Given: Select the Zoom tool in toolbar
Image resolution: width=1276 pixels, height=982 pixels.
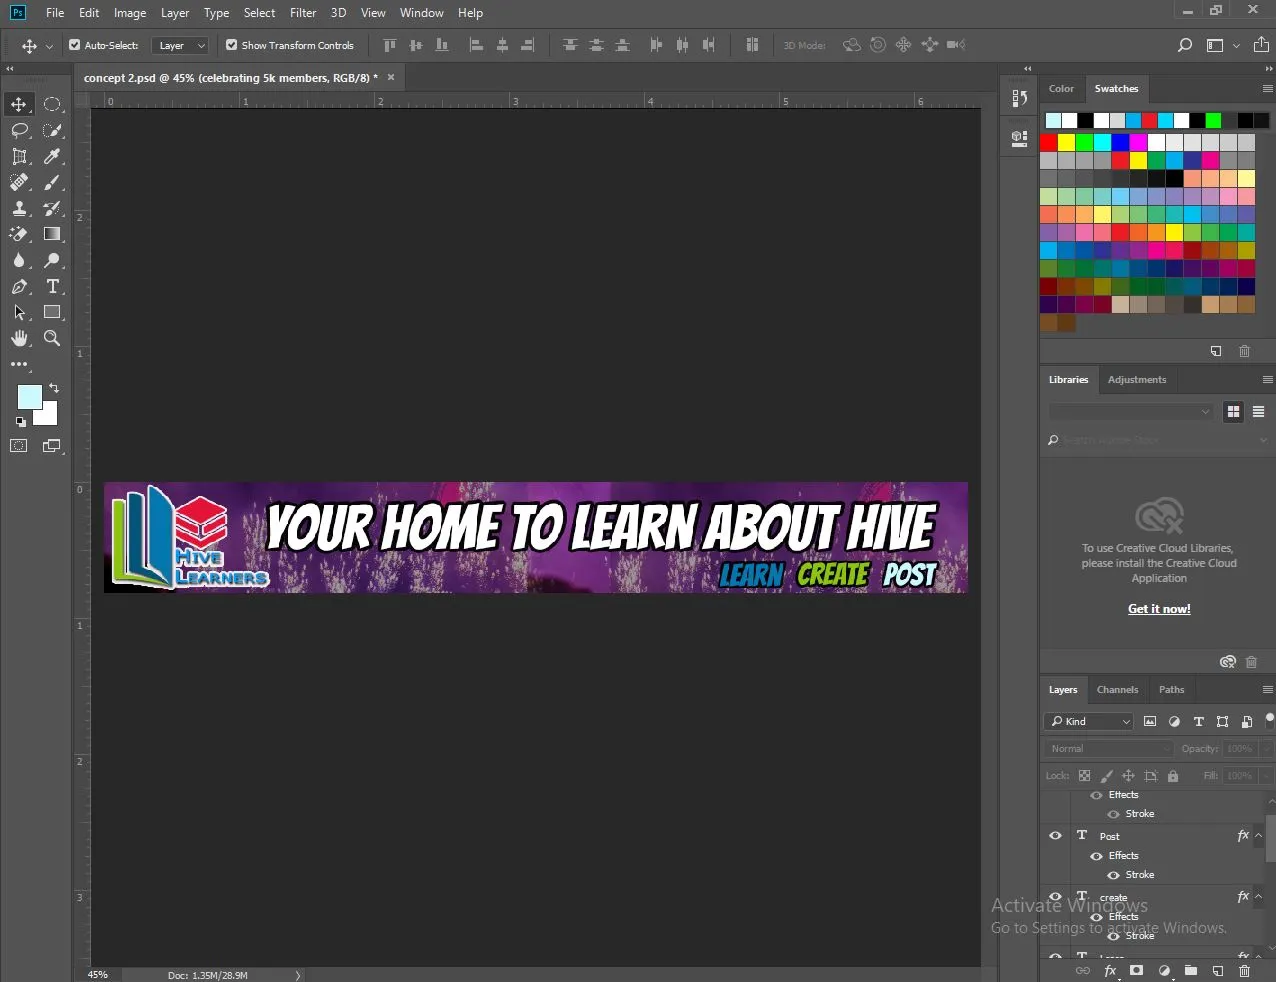Looking at the screenshot, I should pos(52,338).
